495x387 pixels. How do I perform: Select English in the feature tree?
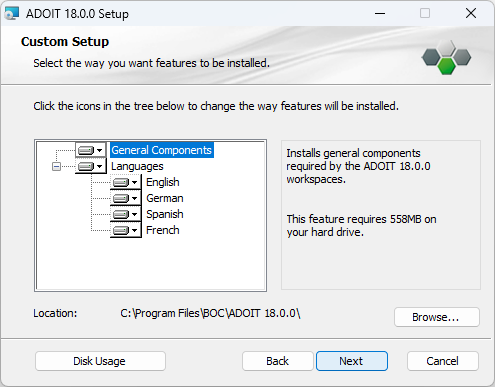point(163,182)
